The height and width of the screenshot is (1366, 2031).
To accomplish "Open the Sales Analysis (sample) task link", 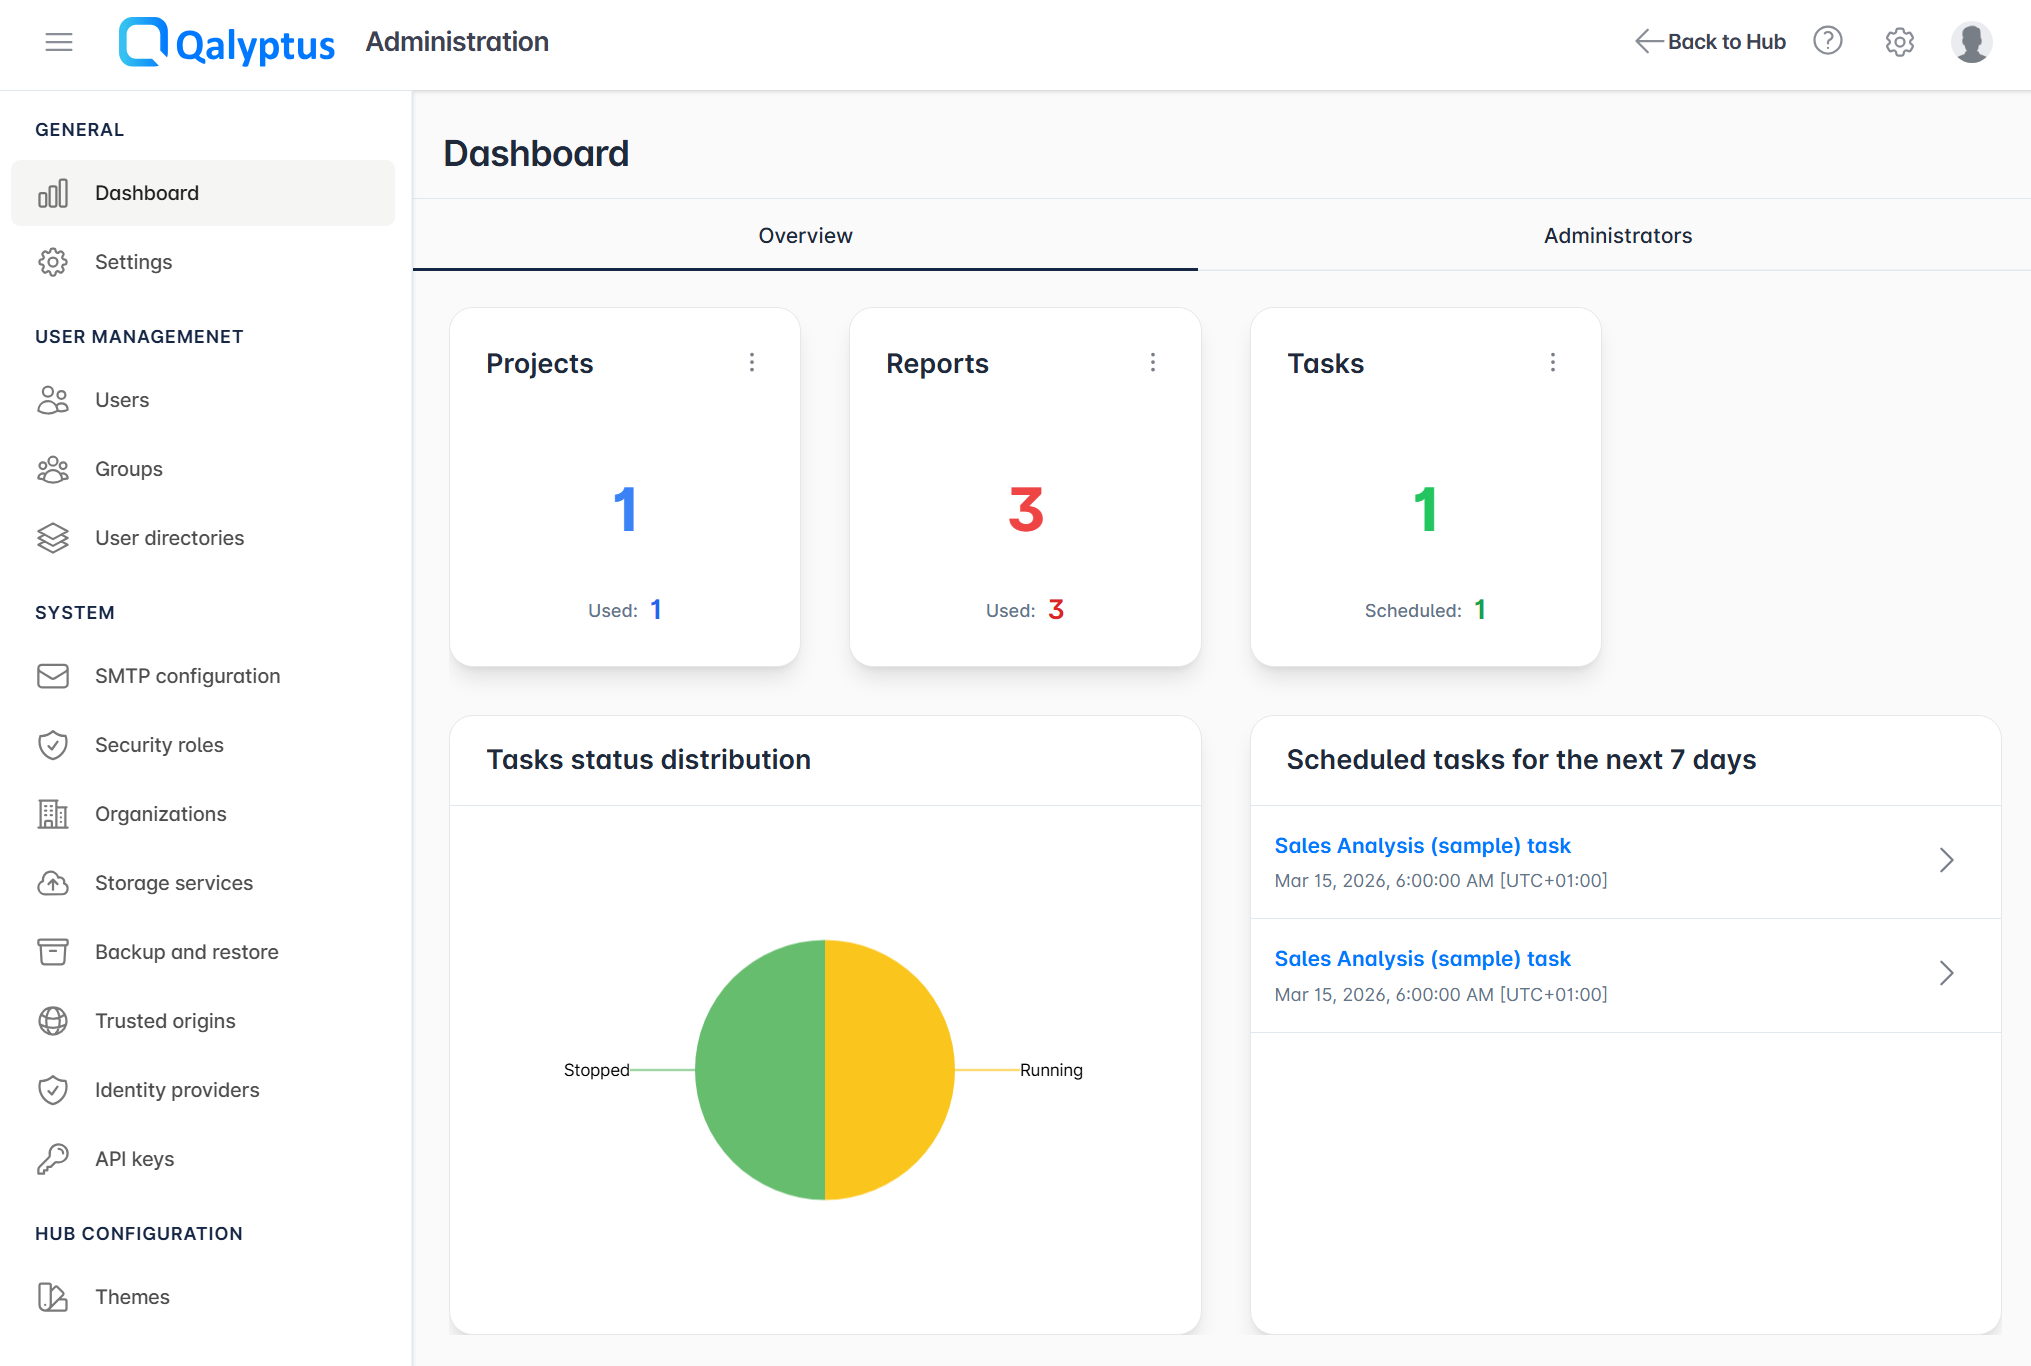I will pyautogui.click(x=1422, y=845).
